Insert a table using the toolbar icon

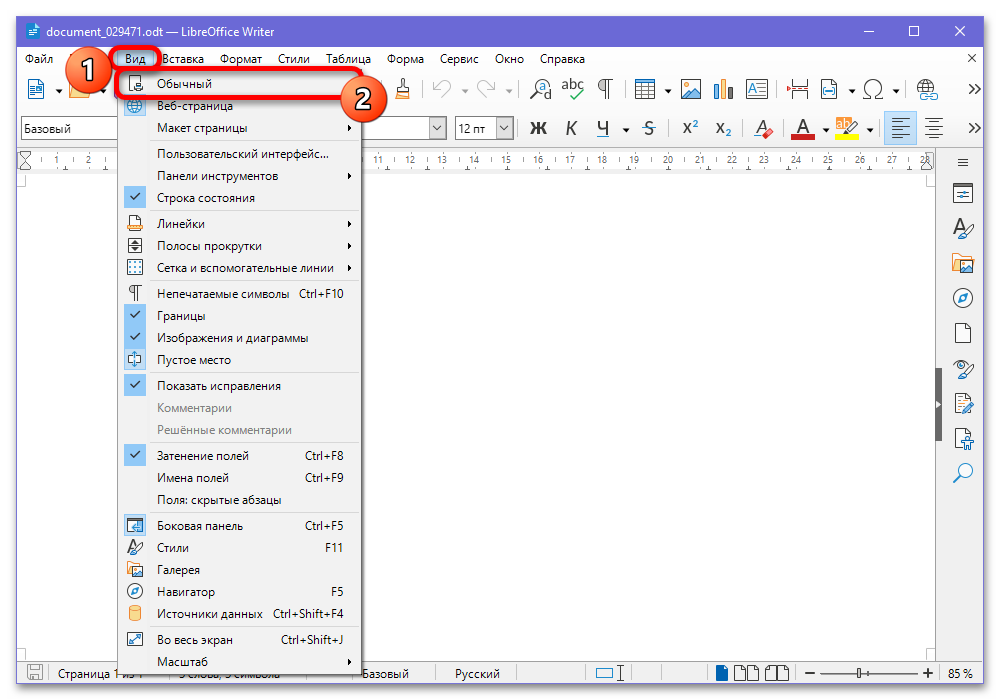point(645,89)
